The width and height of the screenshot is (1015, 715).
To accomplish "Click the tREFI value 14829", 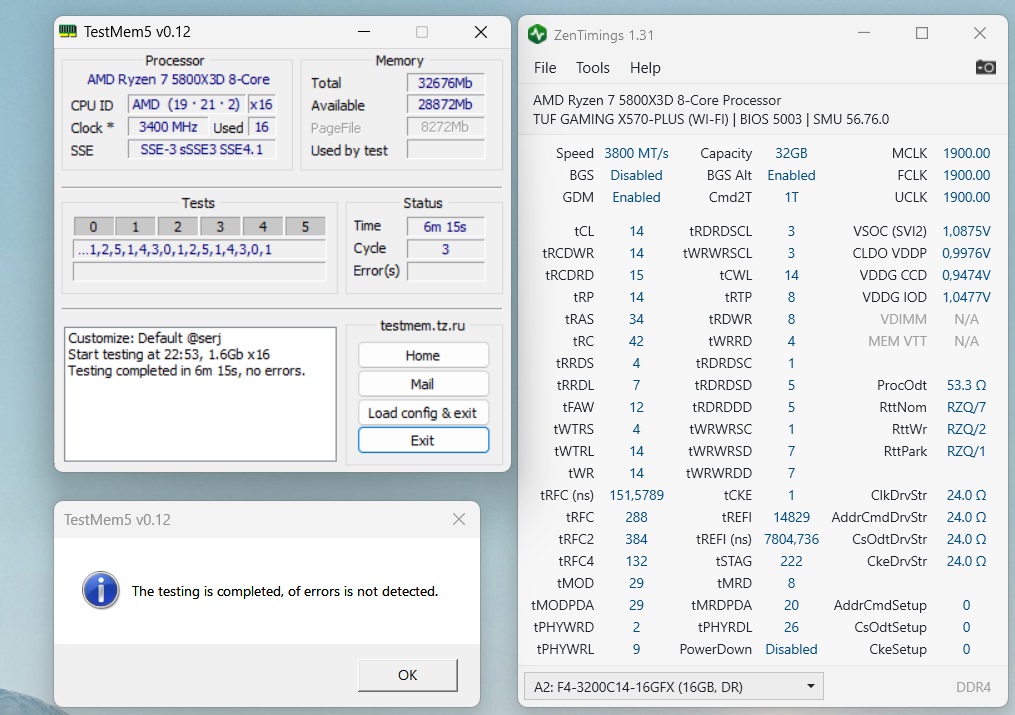I will (x=791, y=517).
